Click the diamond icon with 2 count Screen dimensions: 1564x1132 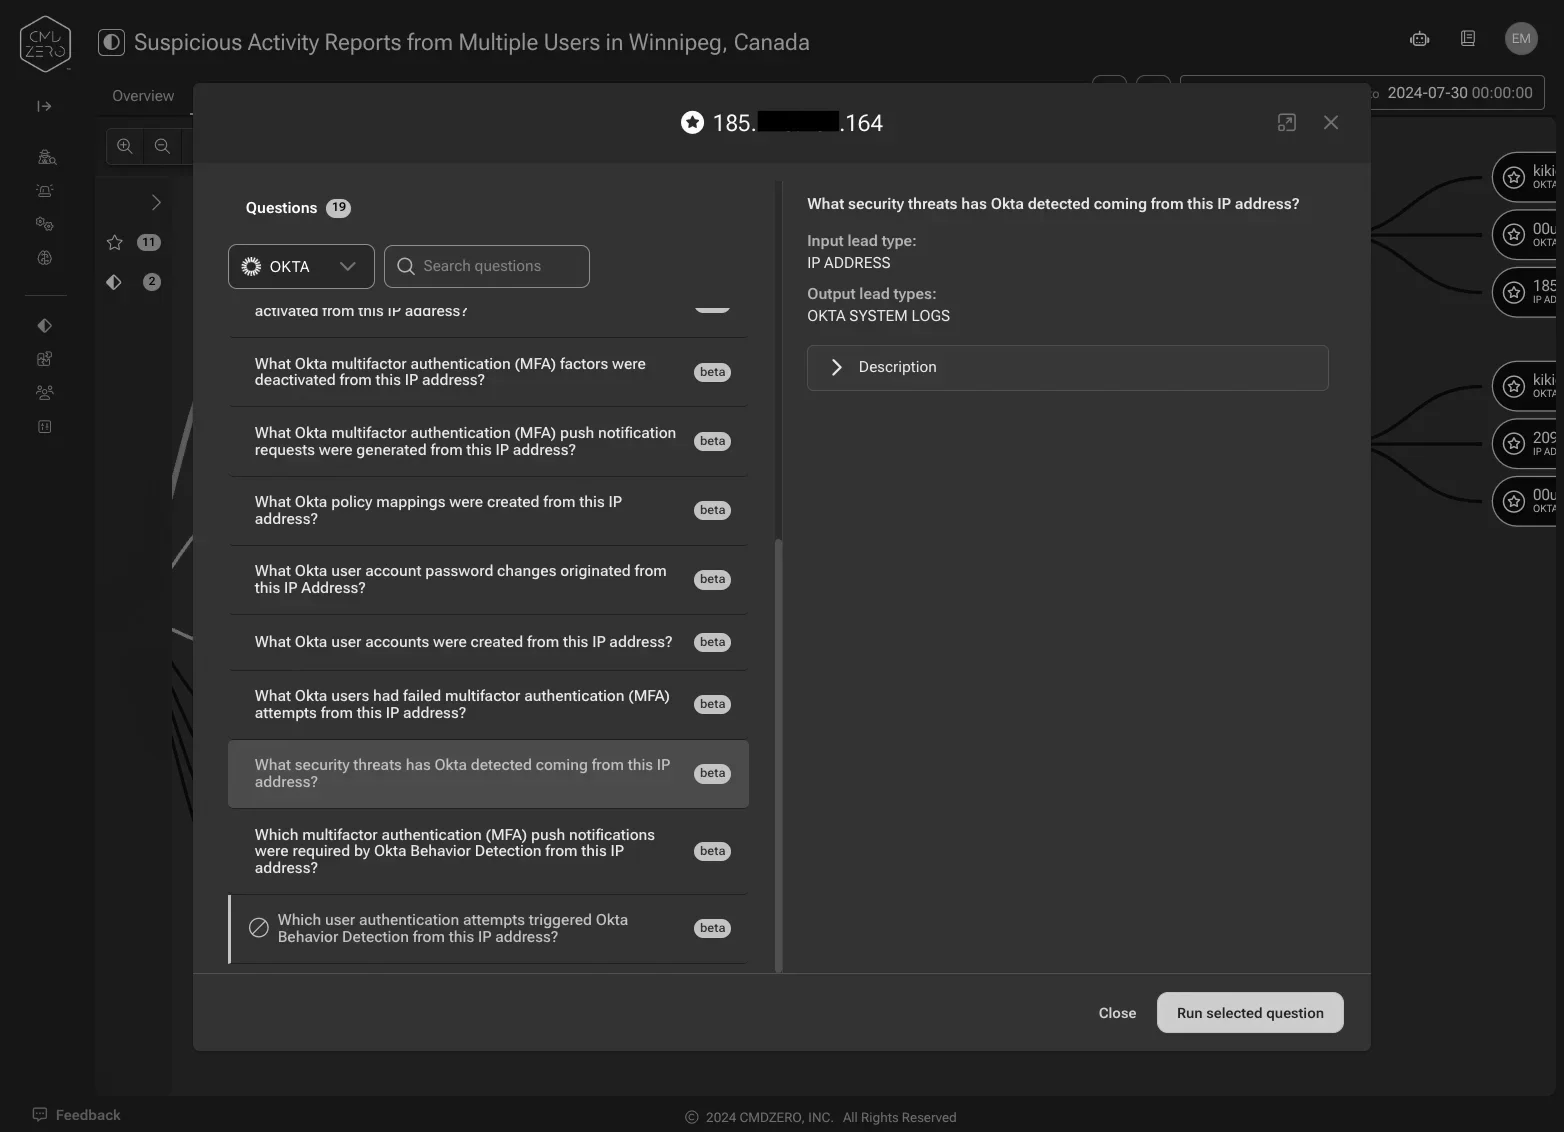pos(114,282)
